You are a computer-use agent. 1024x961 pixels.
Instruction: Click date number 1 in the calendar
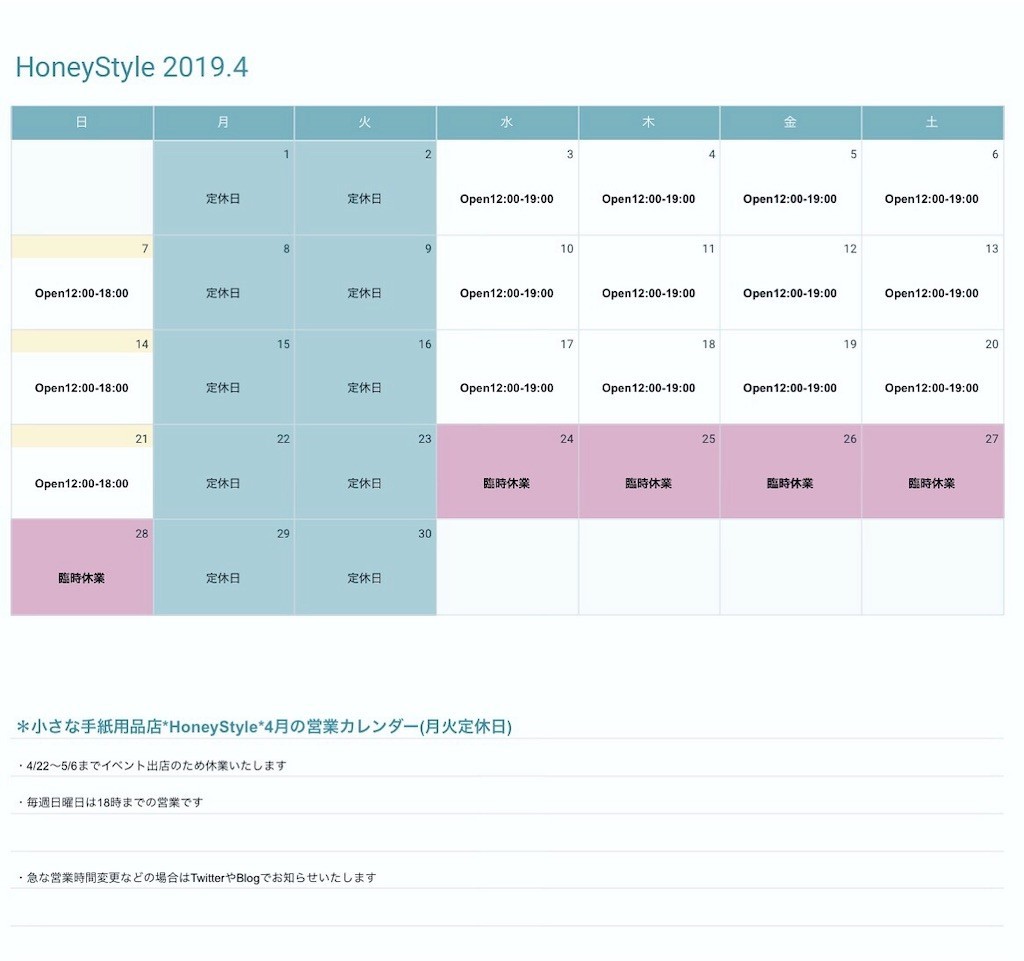[286, 154]
